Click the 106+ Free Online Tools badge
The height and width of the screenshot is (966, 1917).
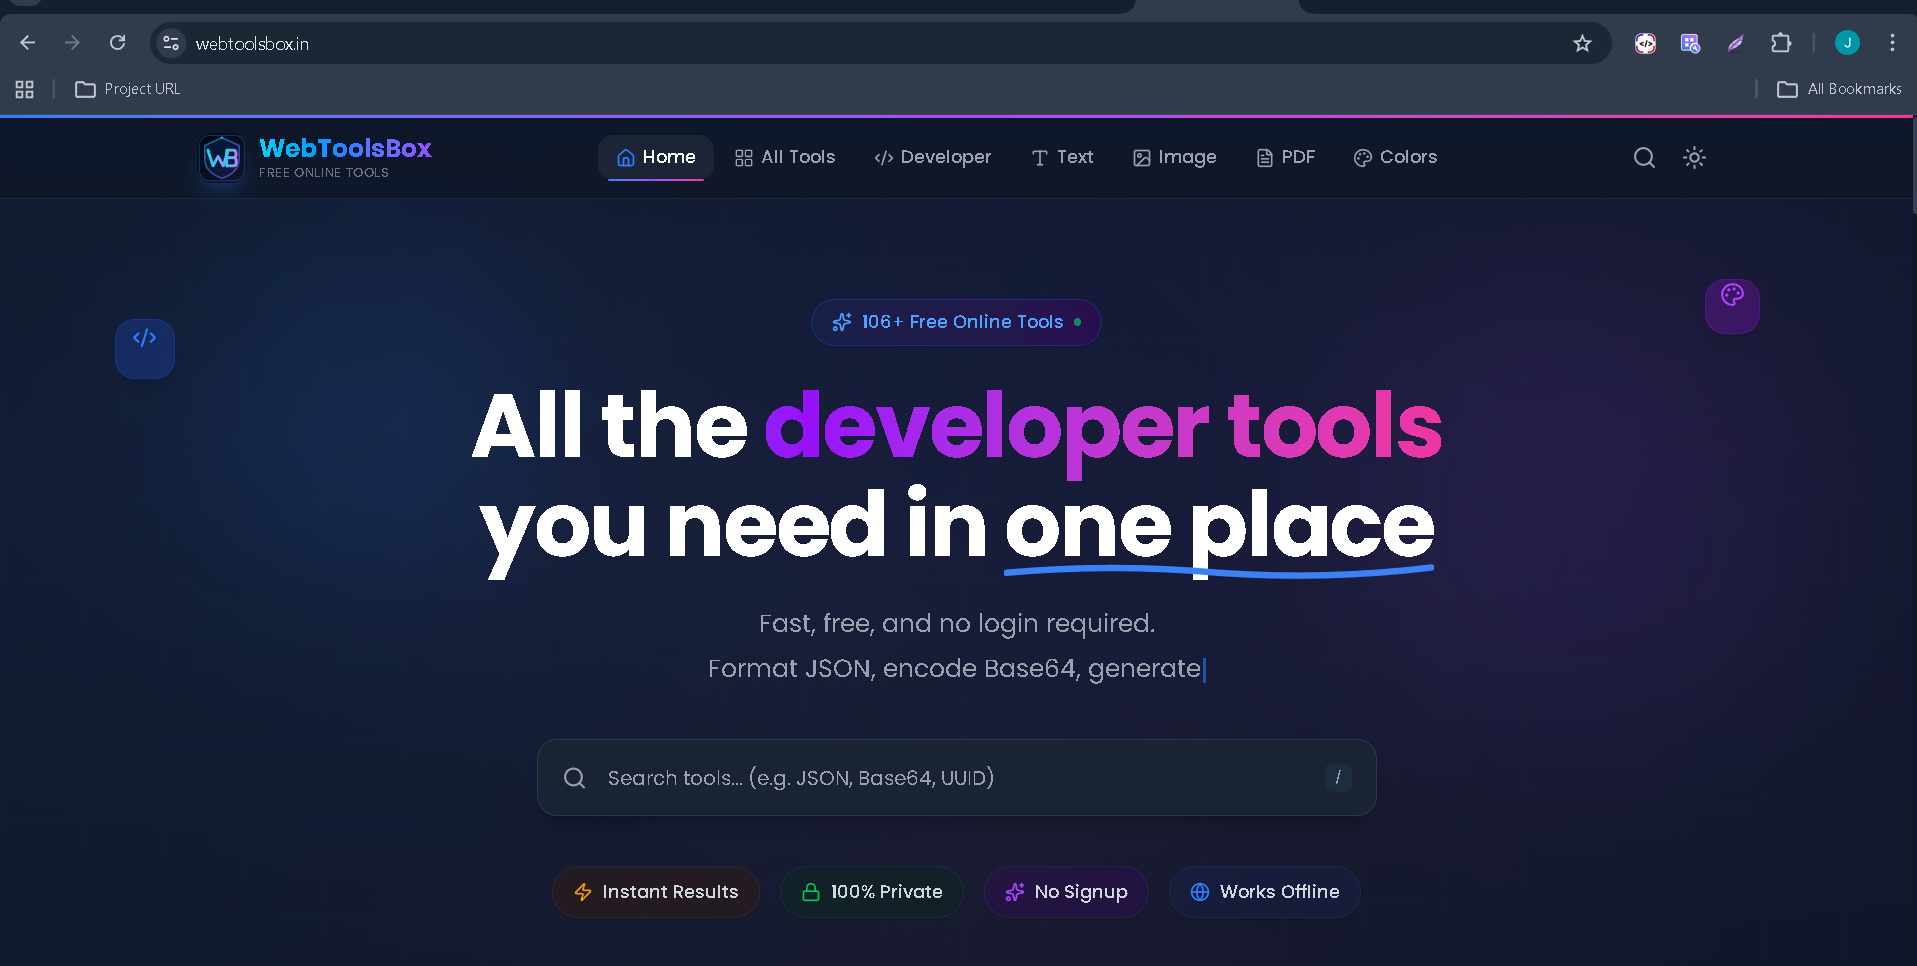(955, 322)
